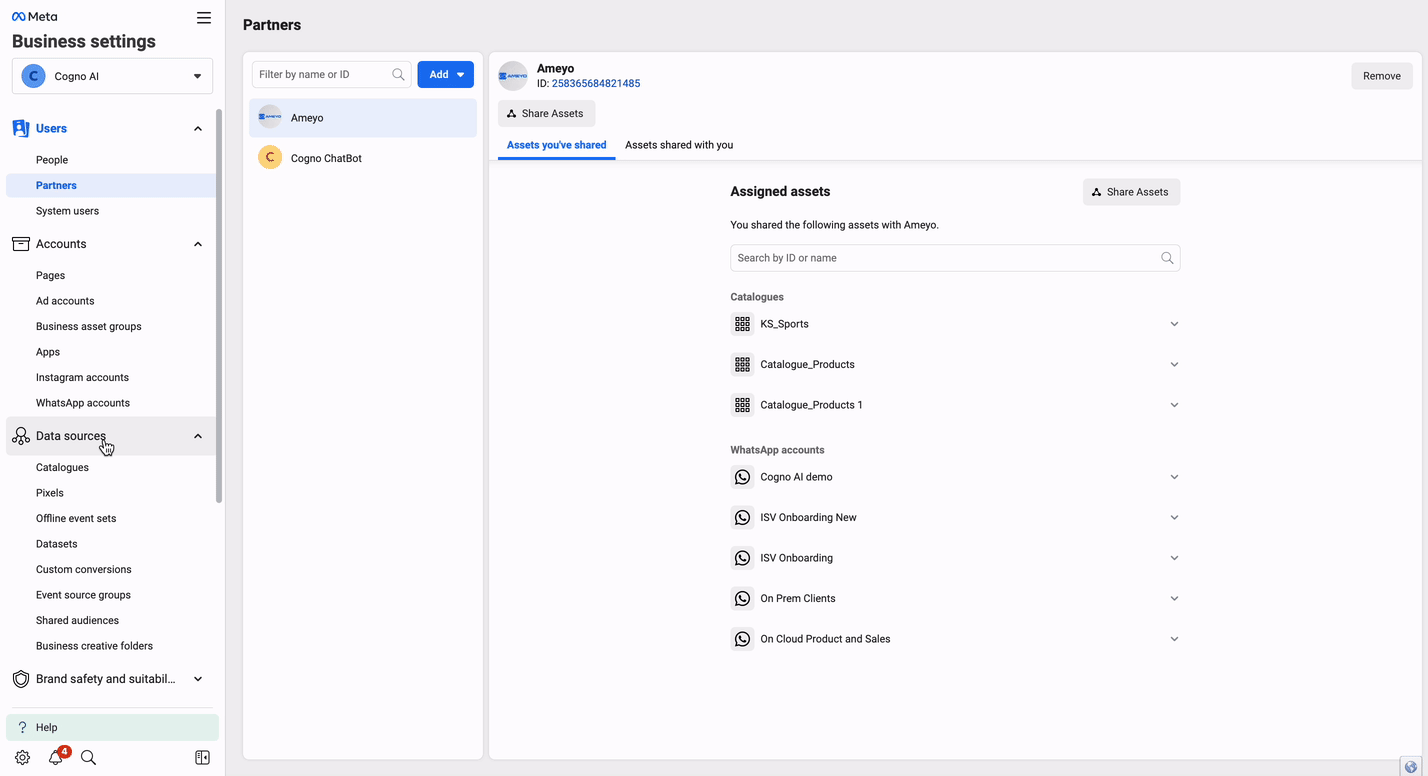The image size is (1428, 776).
Task: Click the Users section icon
Action: 20,128
